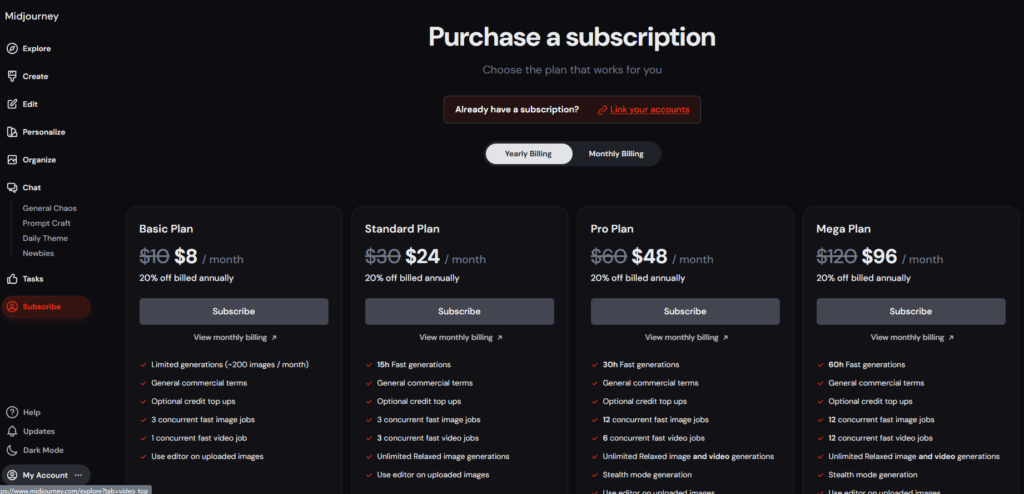
Task: Subscribe to the Pro Plan
Action: point(685,312)
